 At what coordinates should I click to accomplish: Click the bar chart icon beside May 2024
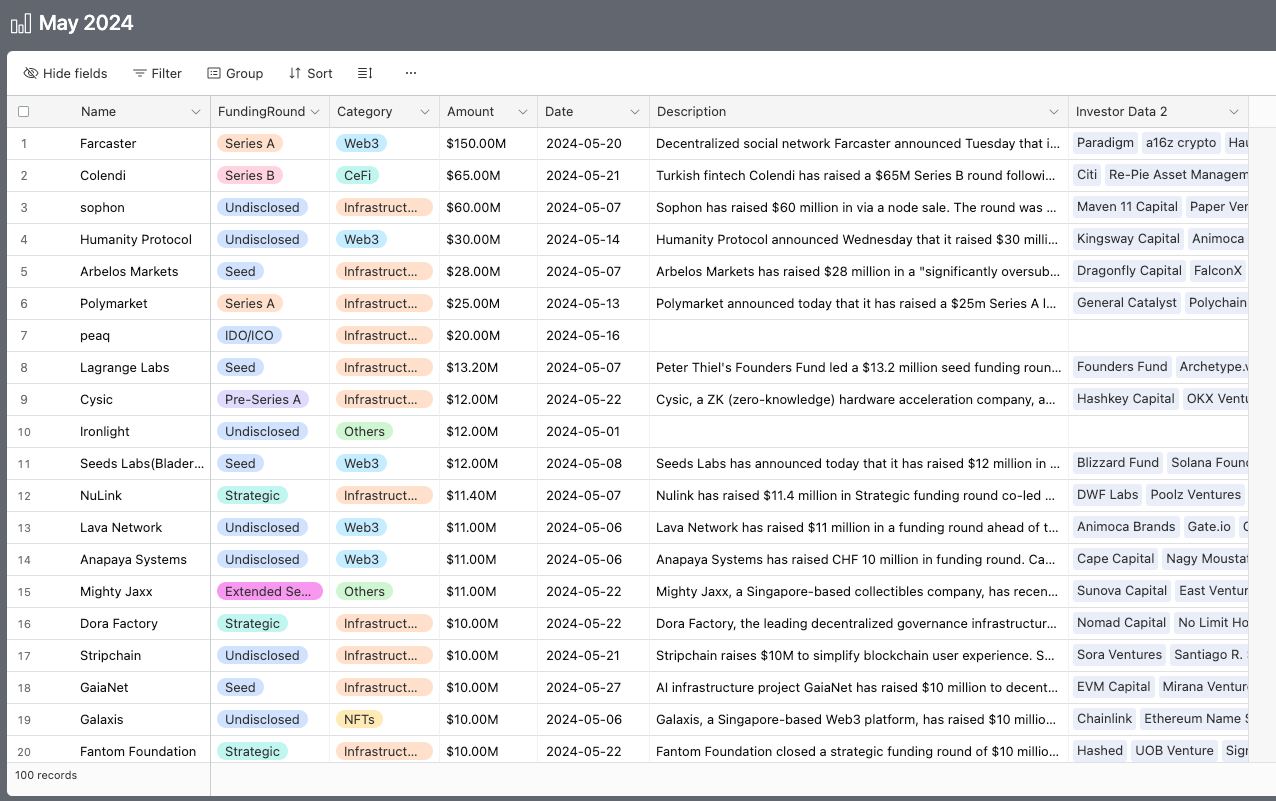pos(20,22)
